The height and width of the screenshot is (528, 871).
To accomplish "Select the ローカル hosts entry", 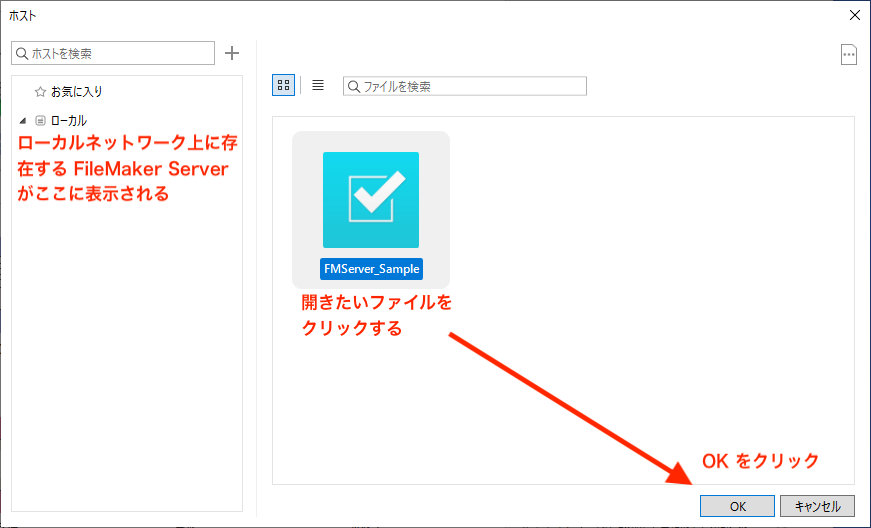I will 69,120.
